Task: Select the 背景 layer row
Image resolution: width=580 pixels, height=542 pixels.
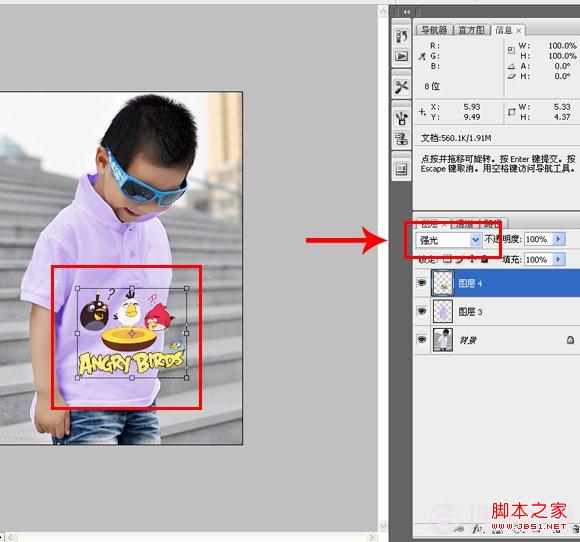Action: (x=496, y=340)
